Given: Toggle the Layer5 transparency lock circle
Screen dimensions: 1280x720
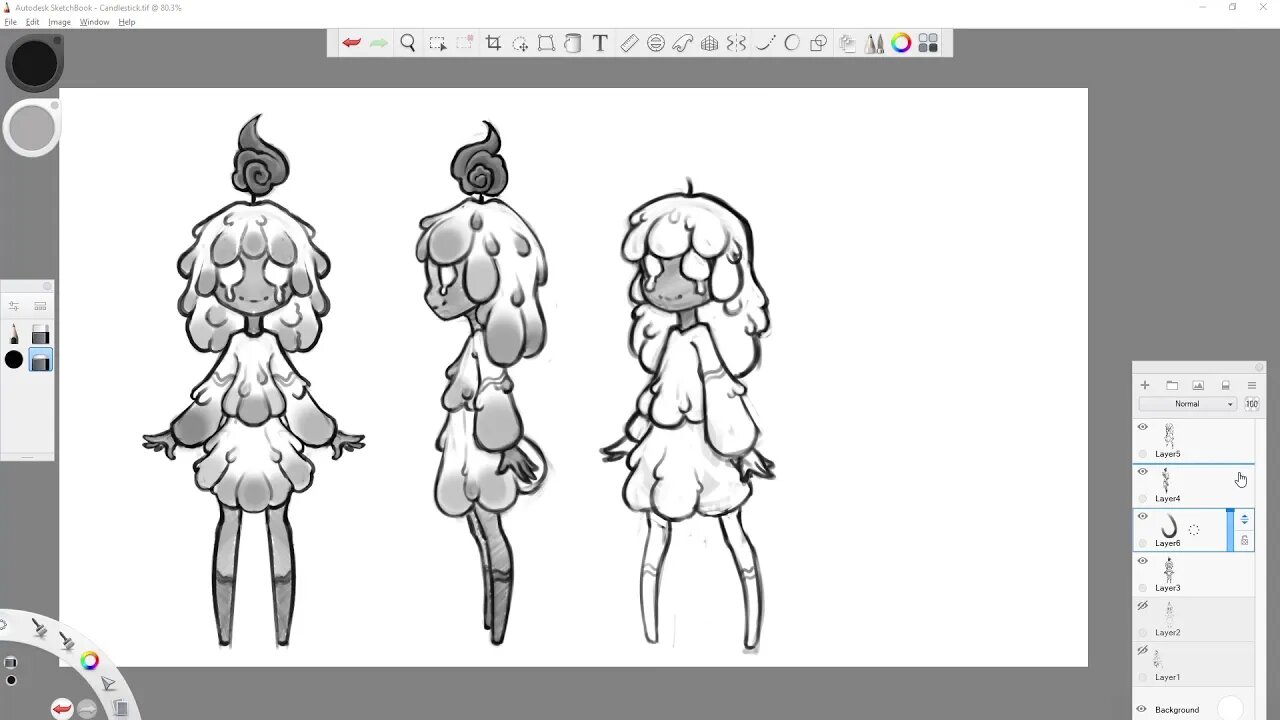Looking at the screenshot, I should [x=1143, y=454].
